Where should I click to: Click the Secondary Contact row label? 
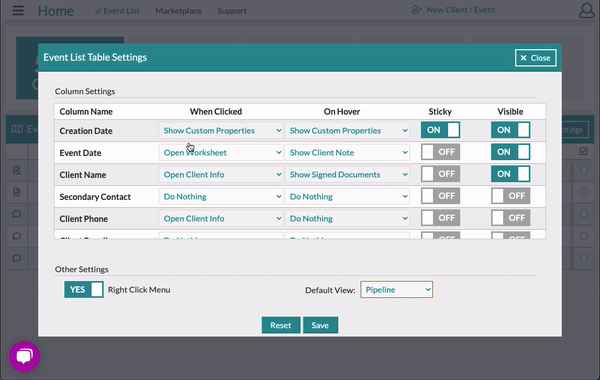pos(95,197)
